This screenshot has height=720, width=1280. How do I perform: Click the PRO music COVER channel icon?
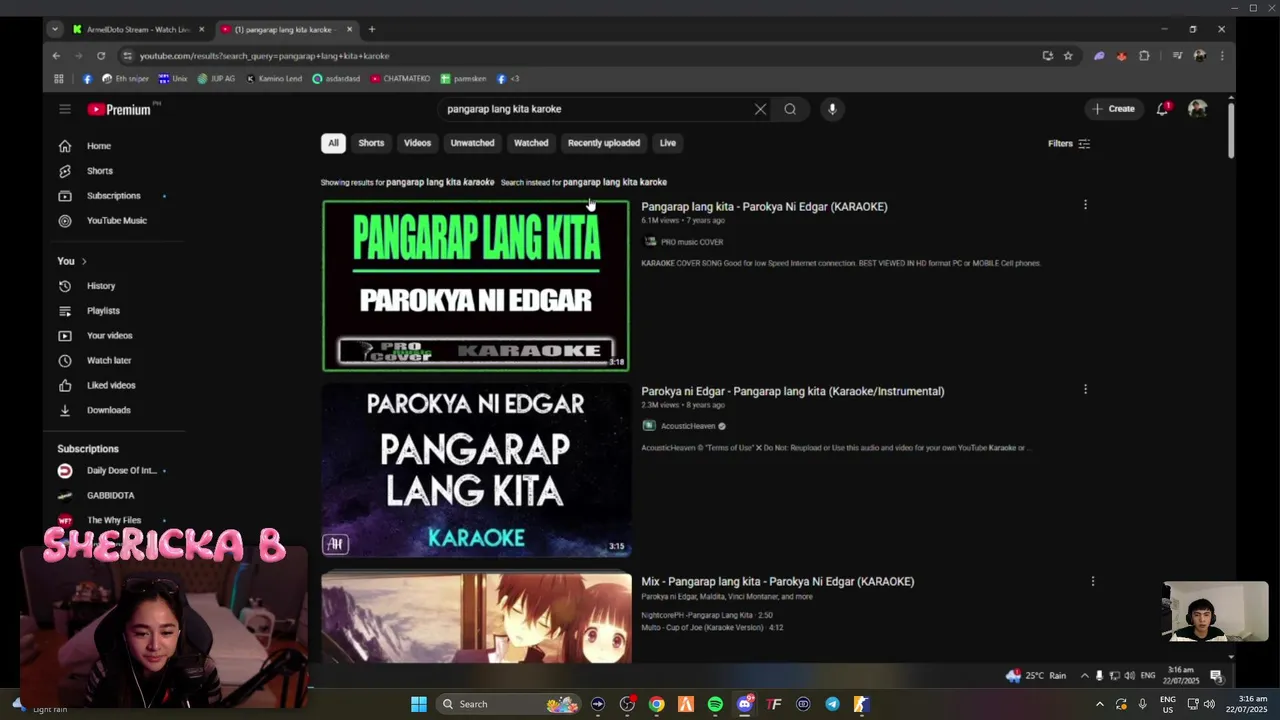click(x=650, y=241)
